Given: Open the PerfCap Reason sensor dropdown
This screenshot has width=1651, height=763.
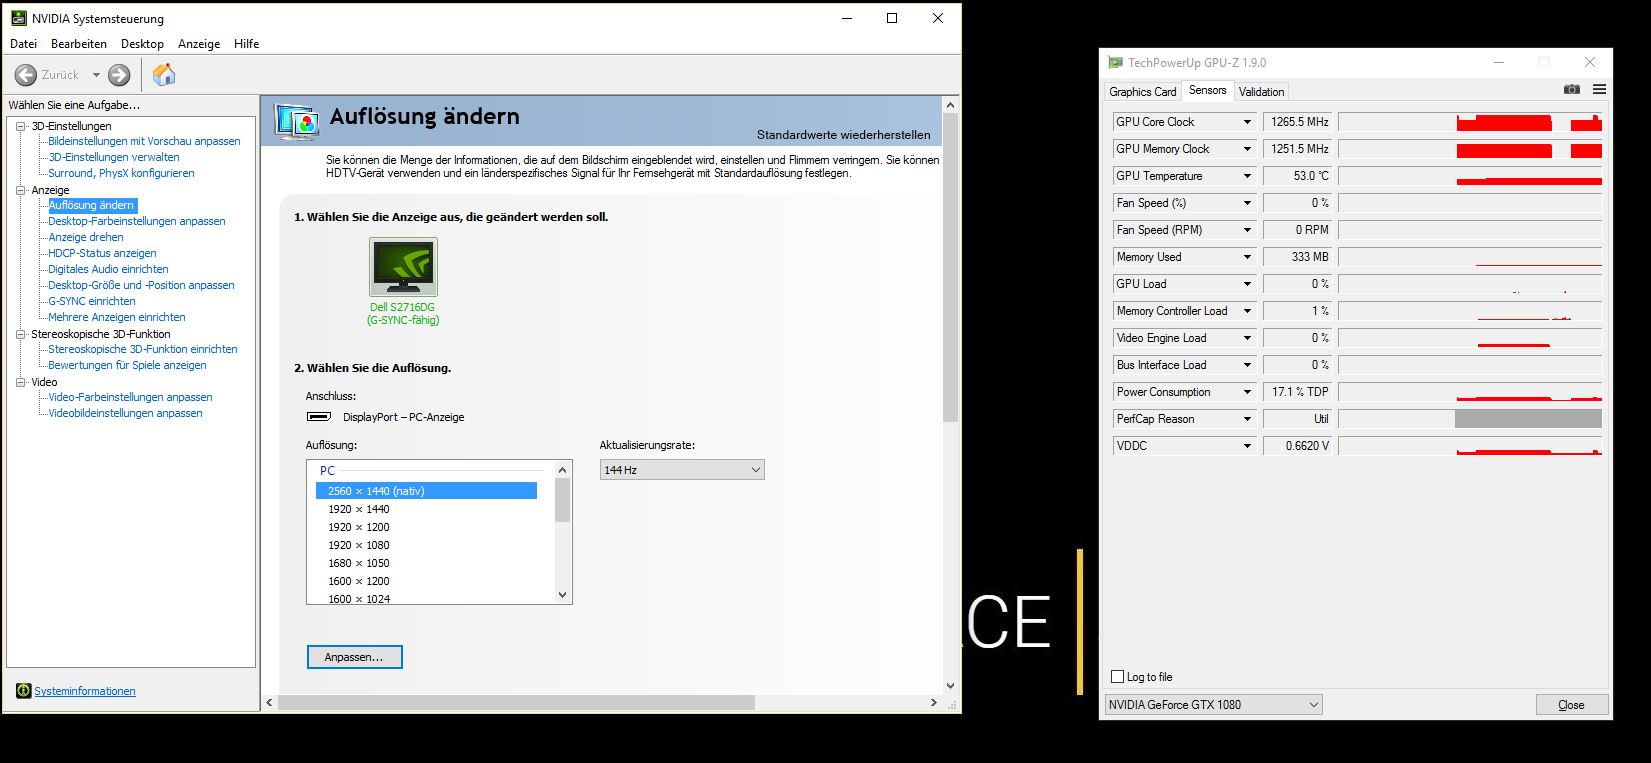Looking at the screenshot, I should click(x=1247, y=419).
